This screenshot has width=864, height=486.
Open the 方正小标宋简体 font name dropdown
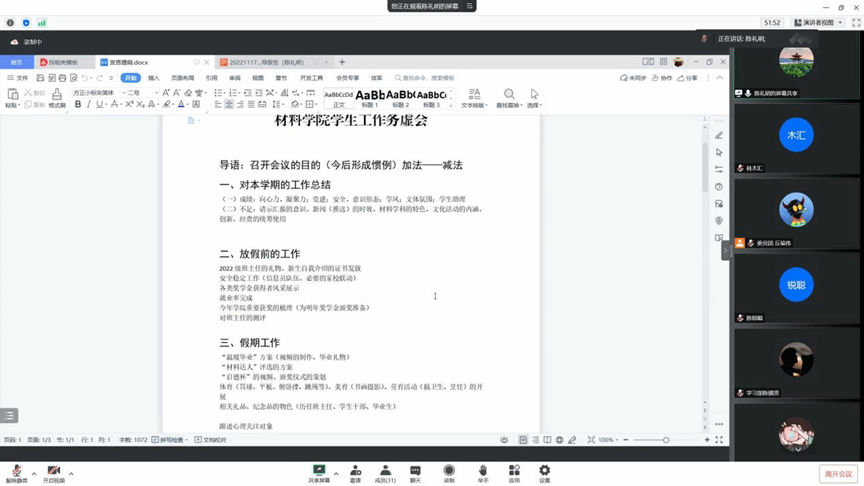click(117, 92)
